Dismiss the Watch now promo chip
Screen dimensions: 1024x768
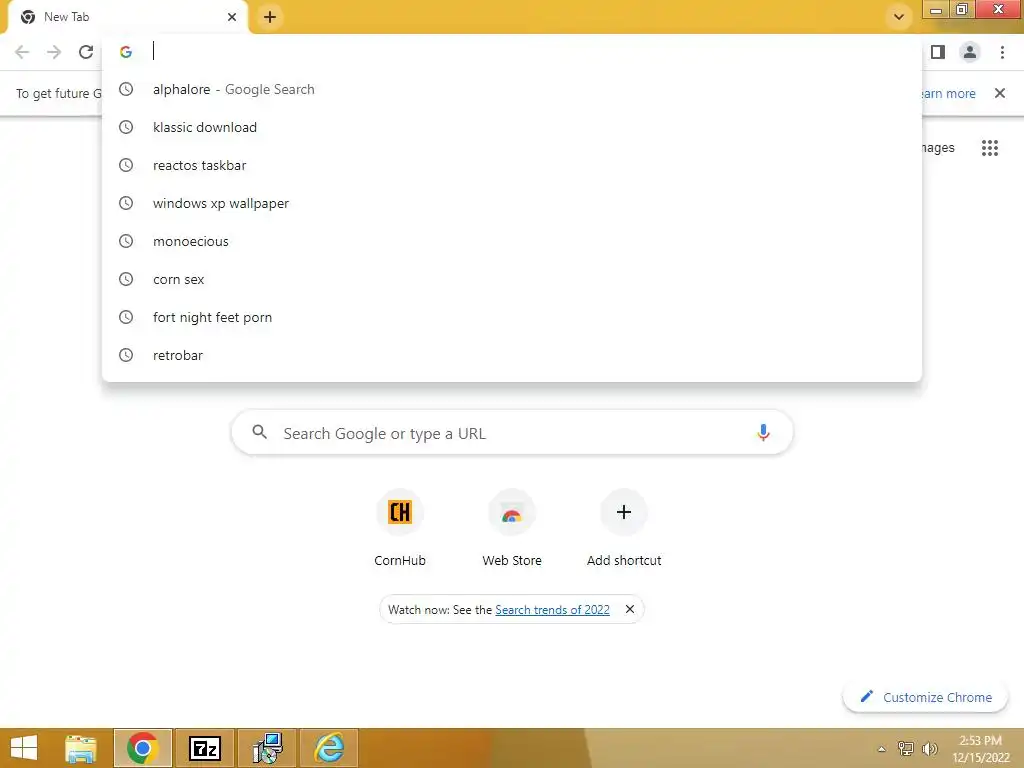(x=630, y=609)
